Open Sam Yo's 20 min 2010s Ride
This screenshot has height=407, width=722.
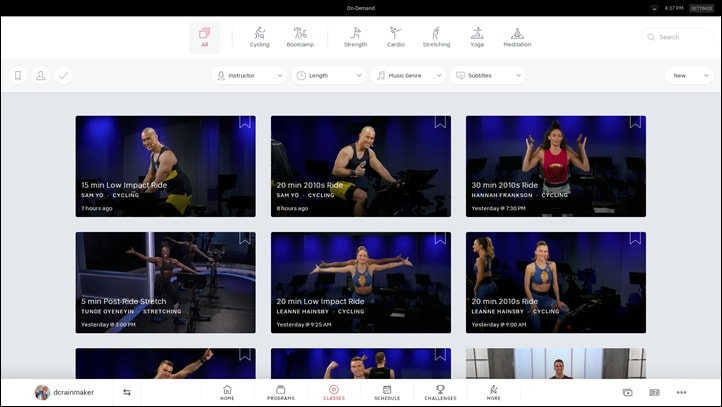click(361, 166)
